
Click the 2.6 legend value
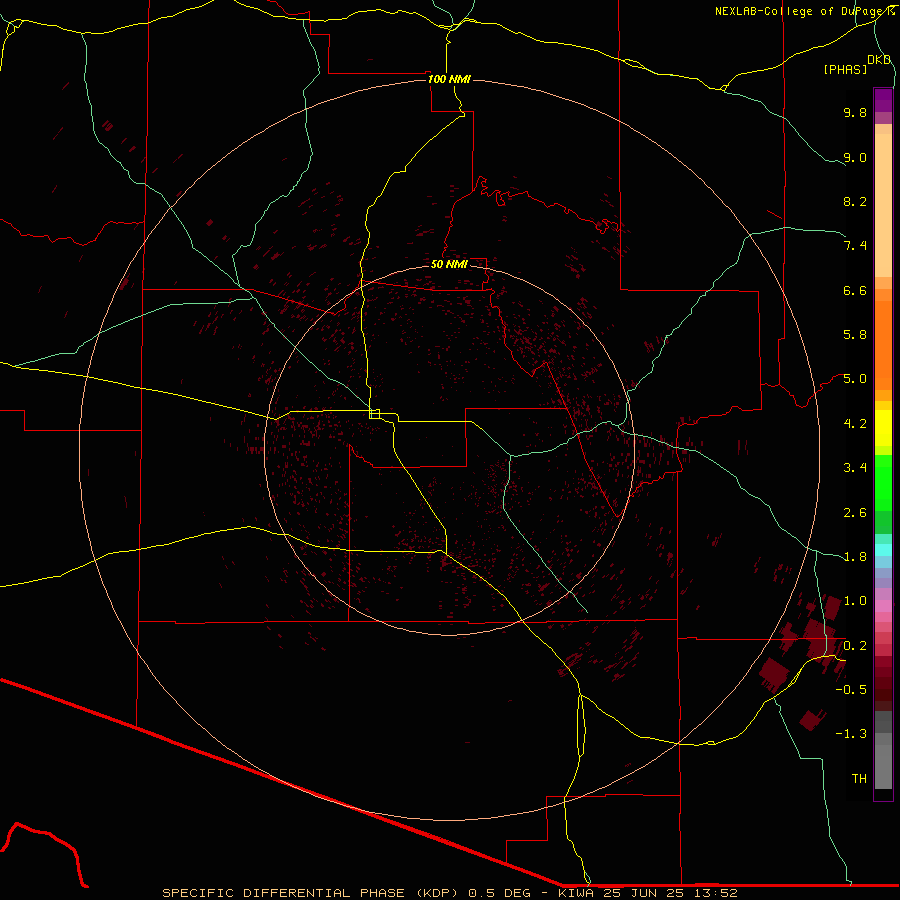pyautogui.click(x=855, y=513)
